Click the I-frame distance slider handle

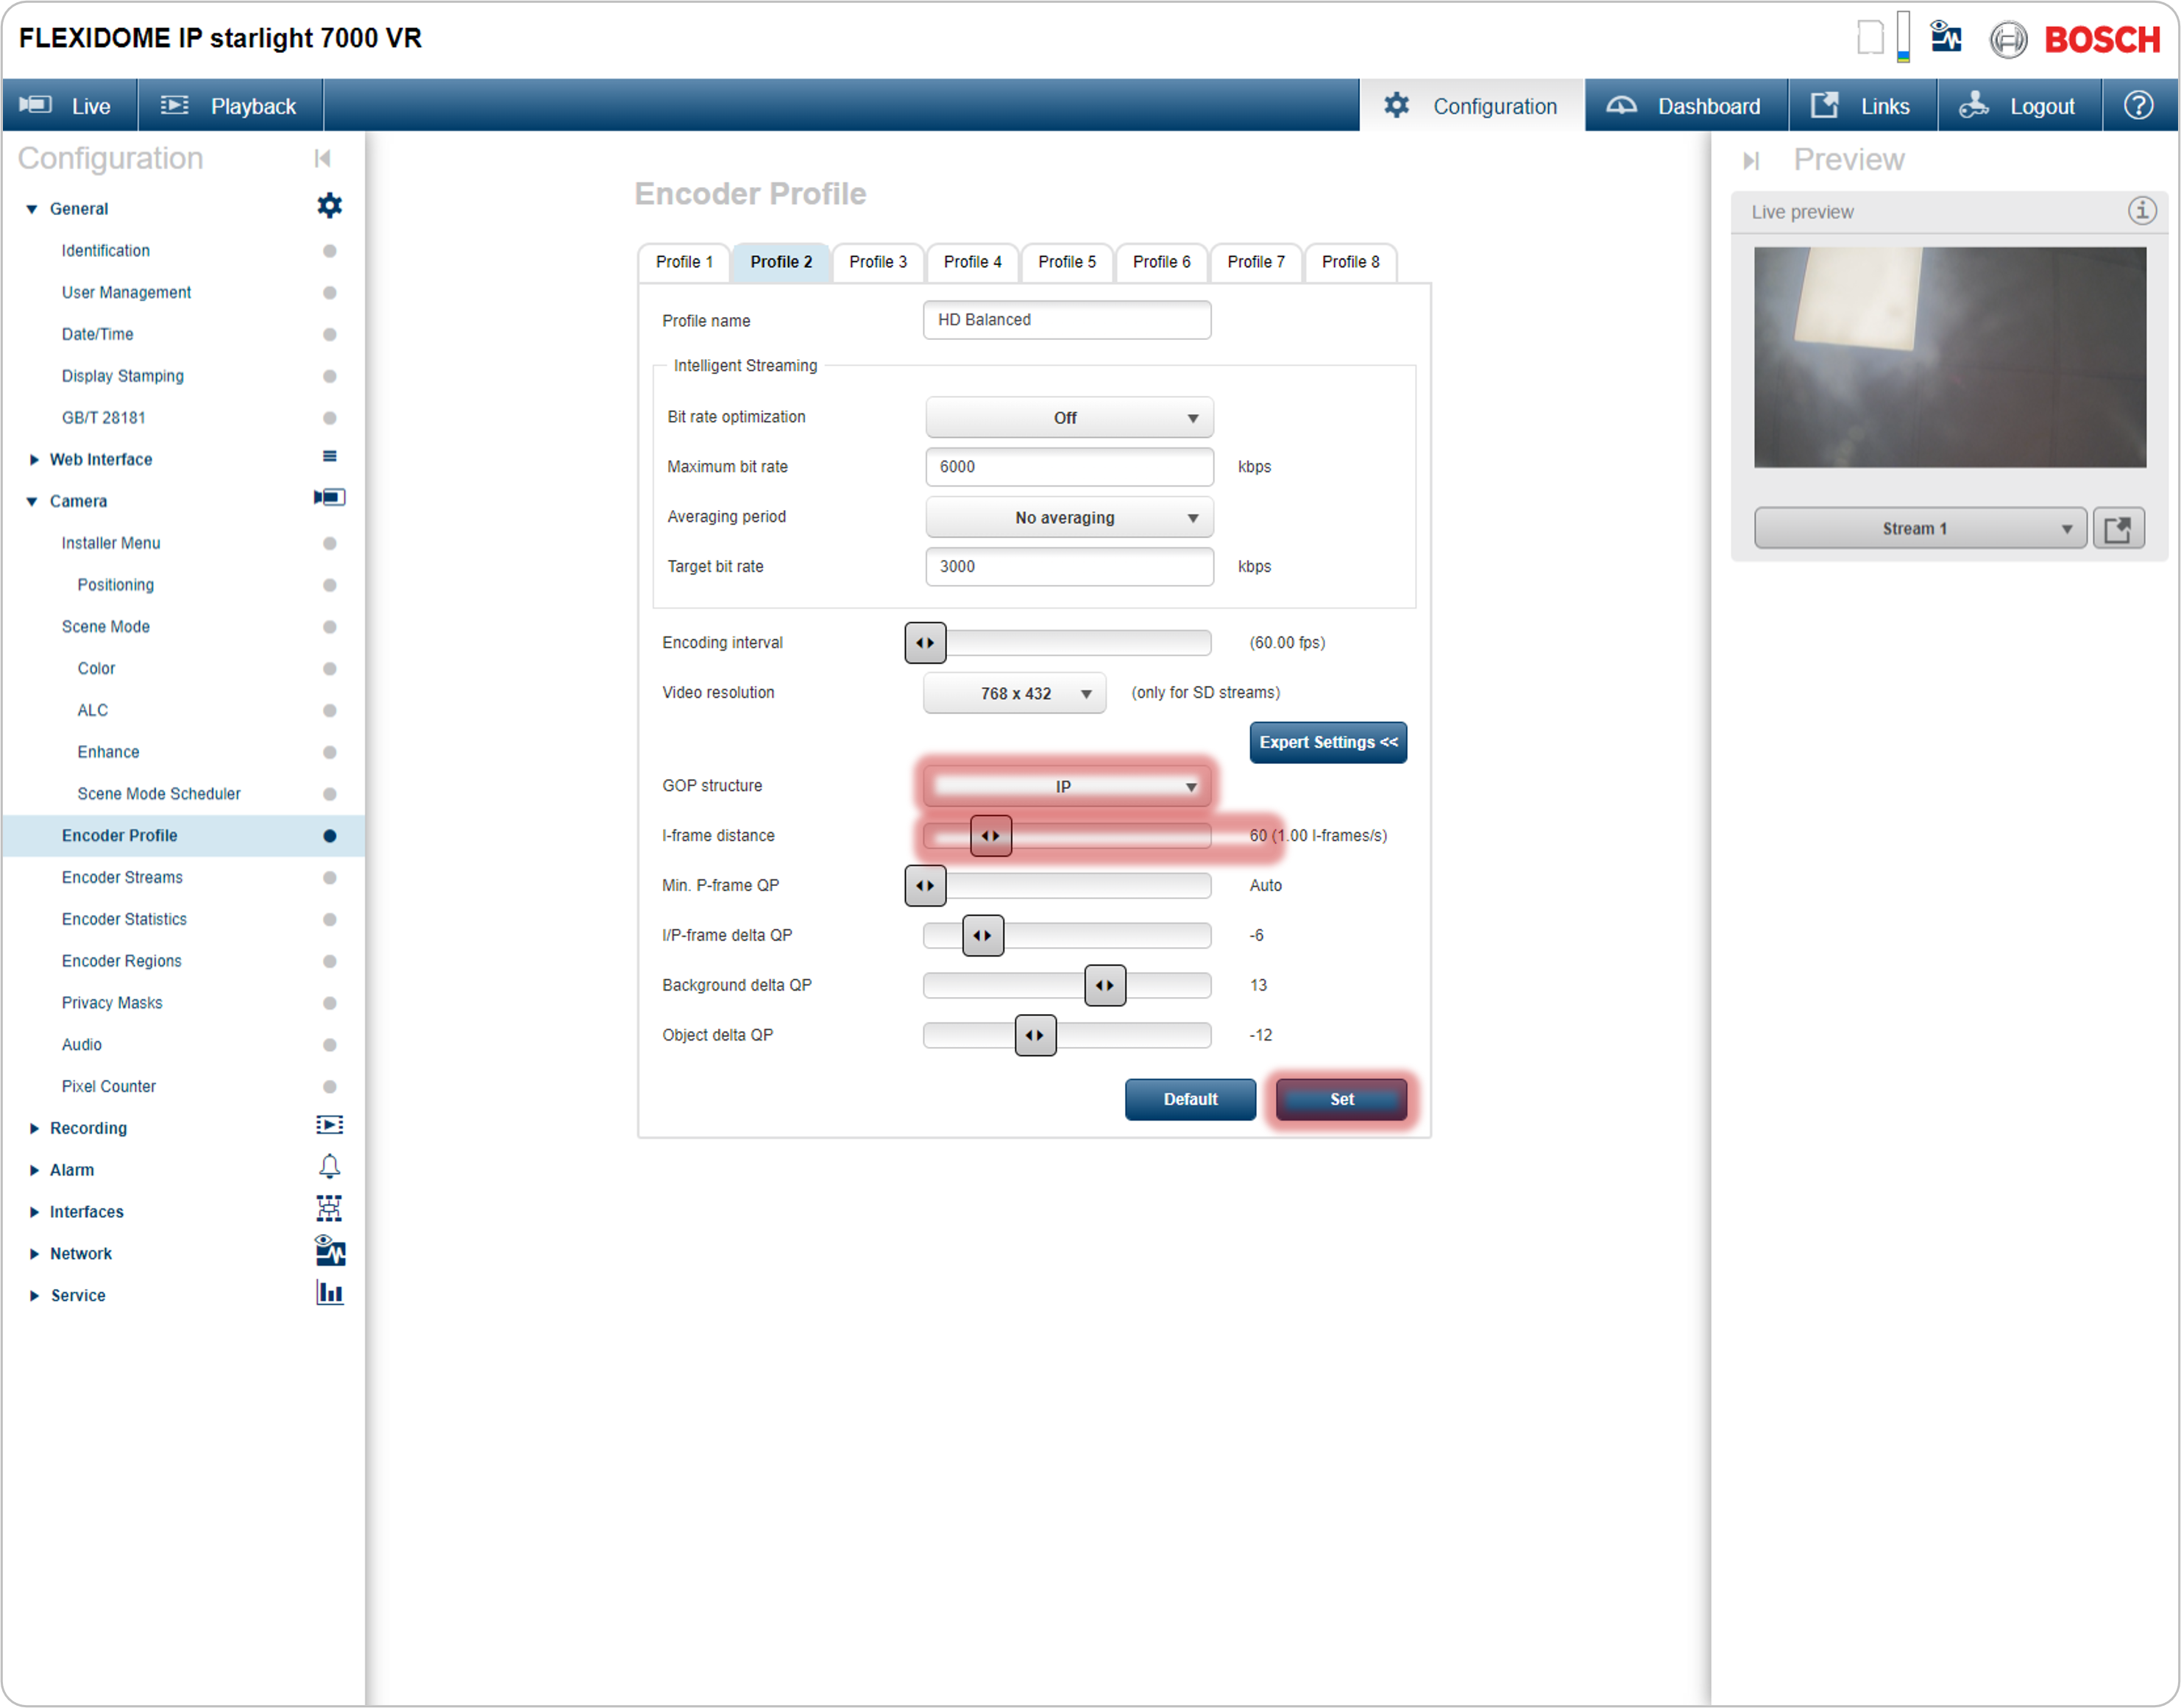[990, 836]
